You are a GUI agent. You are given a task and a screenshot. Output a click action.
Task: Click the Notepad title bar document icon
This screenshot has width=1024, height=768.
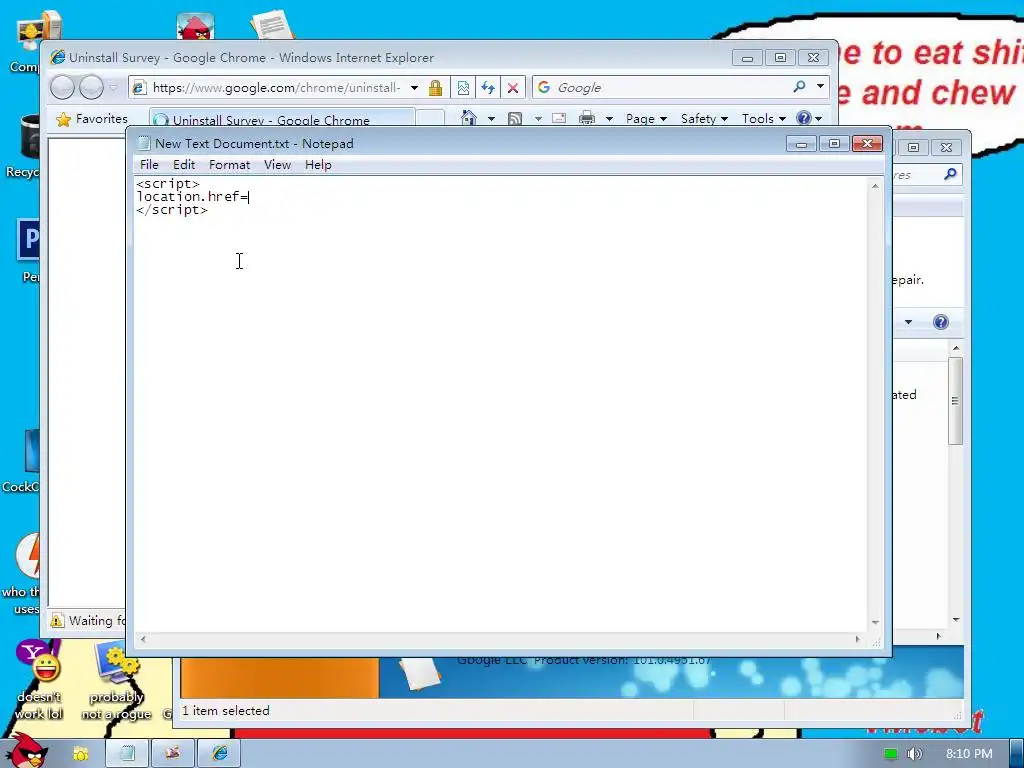[x=144, y=144]
